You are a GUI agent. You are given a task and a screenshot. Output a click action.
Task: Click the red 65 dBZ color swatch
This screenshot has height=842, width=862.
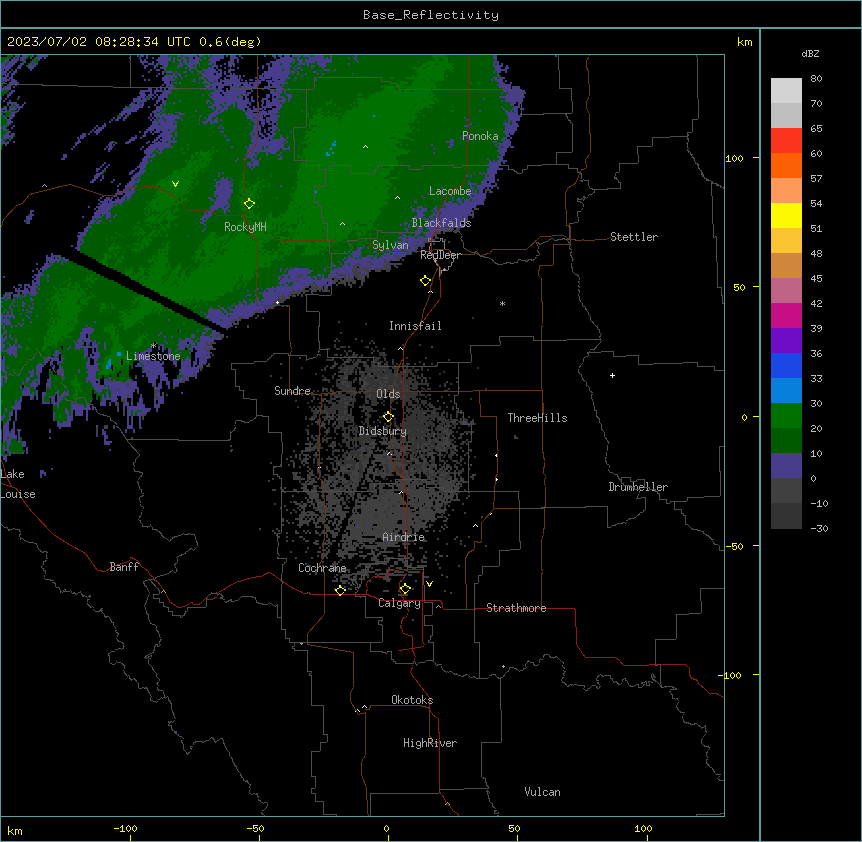tap(786, 141)
